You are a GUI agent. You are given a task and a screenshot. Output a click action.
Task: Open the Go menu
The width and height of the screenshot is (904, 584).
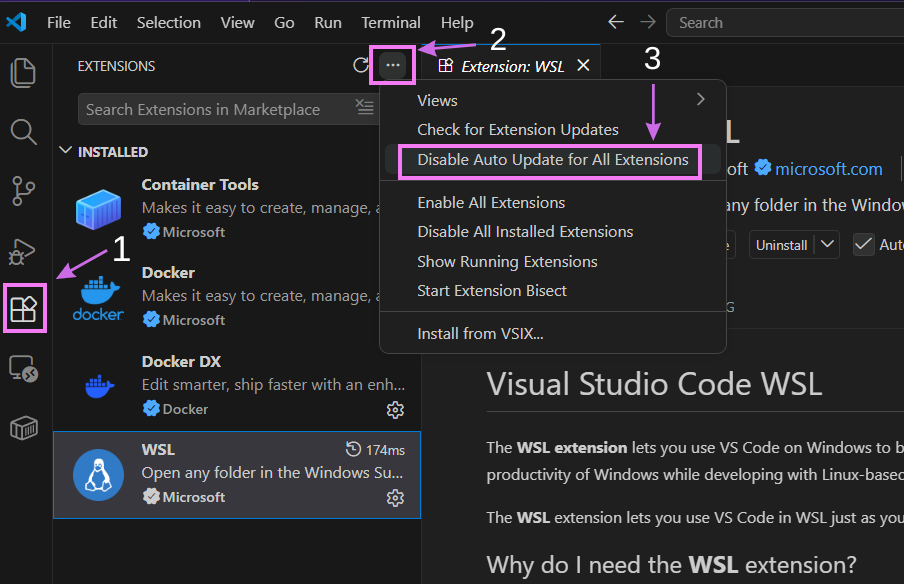pyautogui.click(x=284, y=22)
